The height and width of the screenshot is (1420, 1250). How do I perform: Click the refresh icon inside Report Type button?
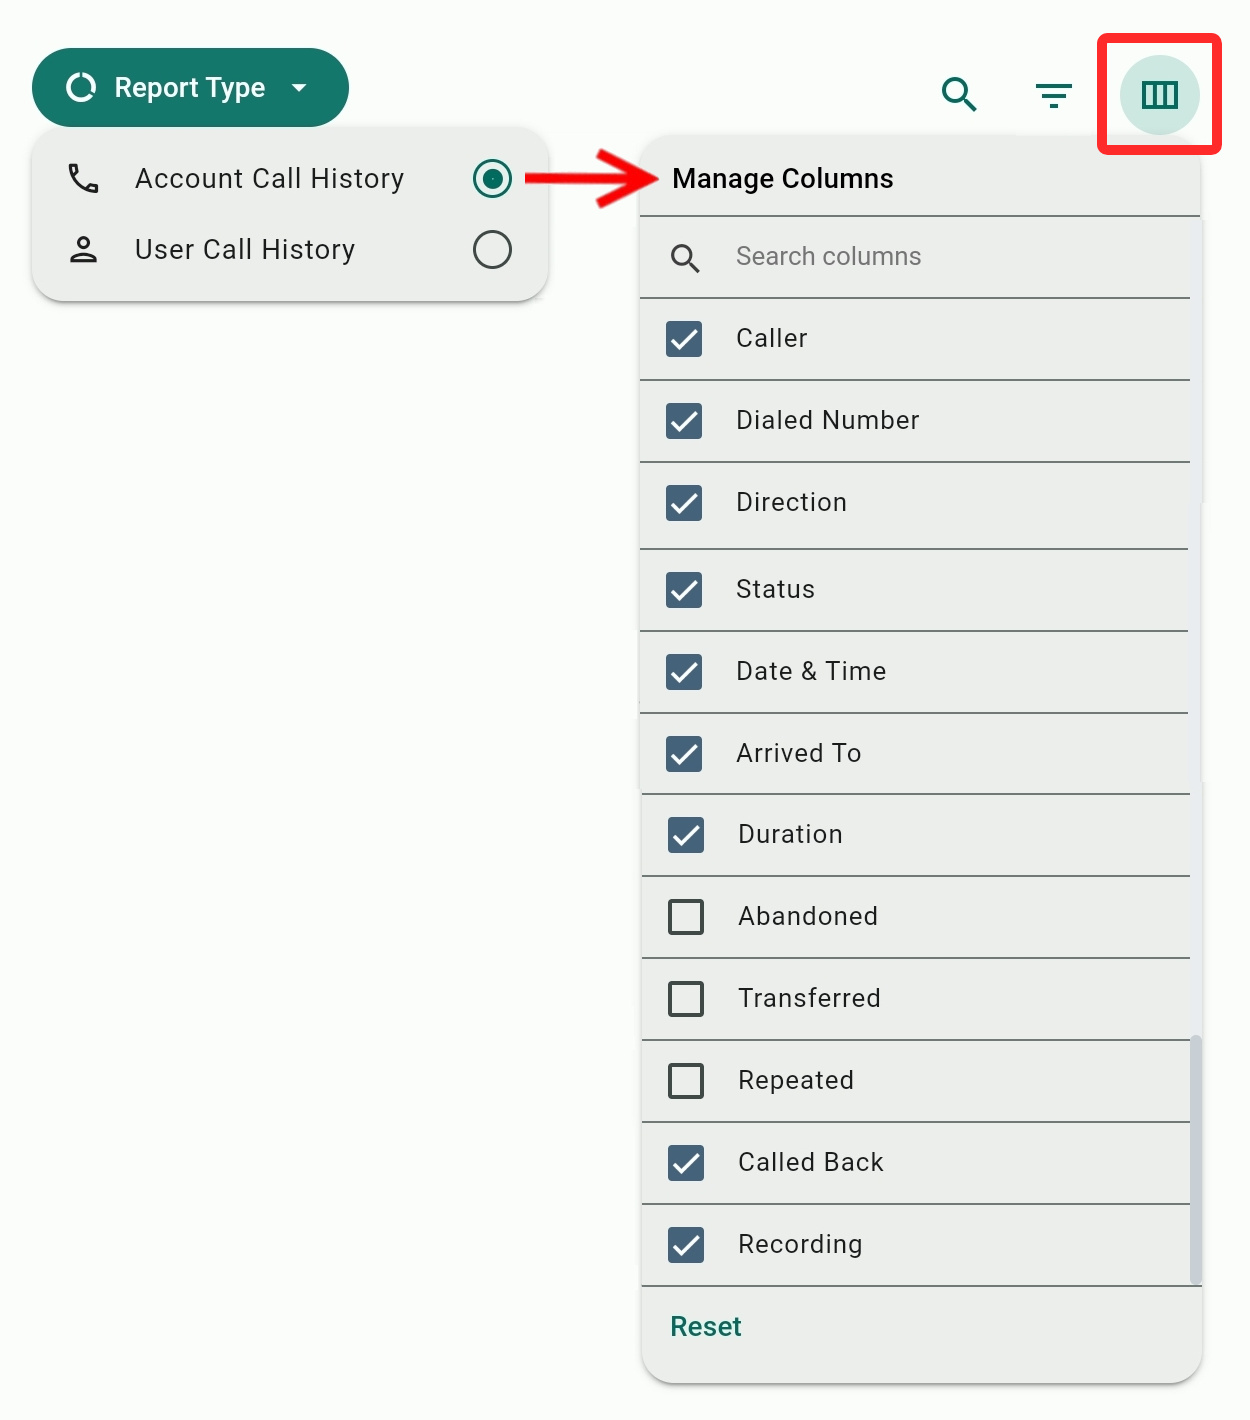coord(79,87)
